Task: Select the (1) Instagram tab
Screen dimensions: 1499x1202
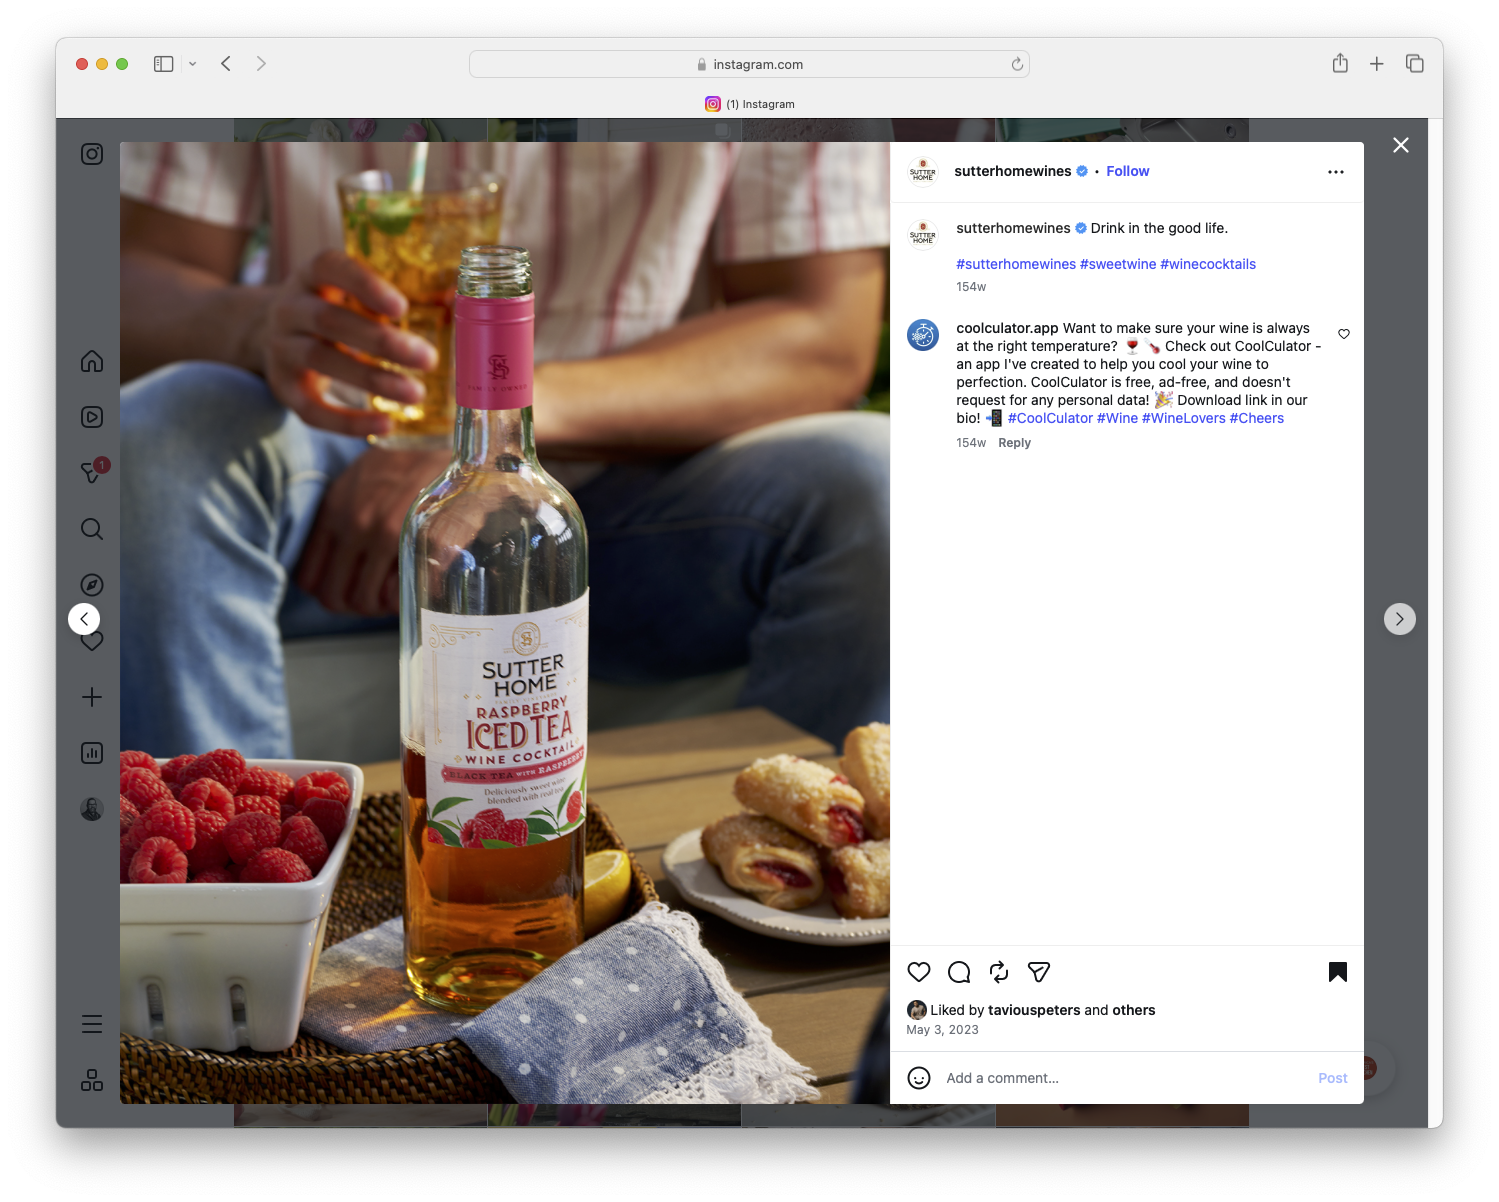Action: pyautogui.click(x=749, y=104)
